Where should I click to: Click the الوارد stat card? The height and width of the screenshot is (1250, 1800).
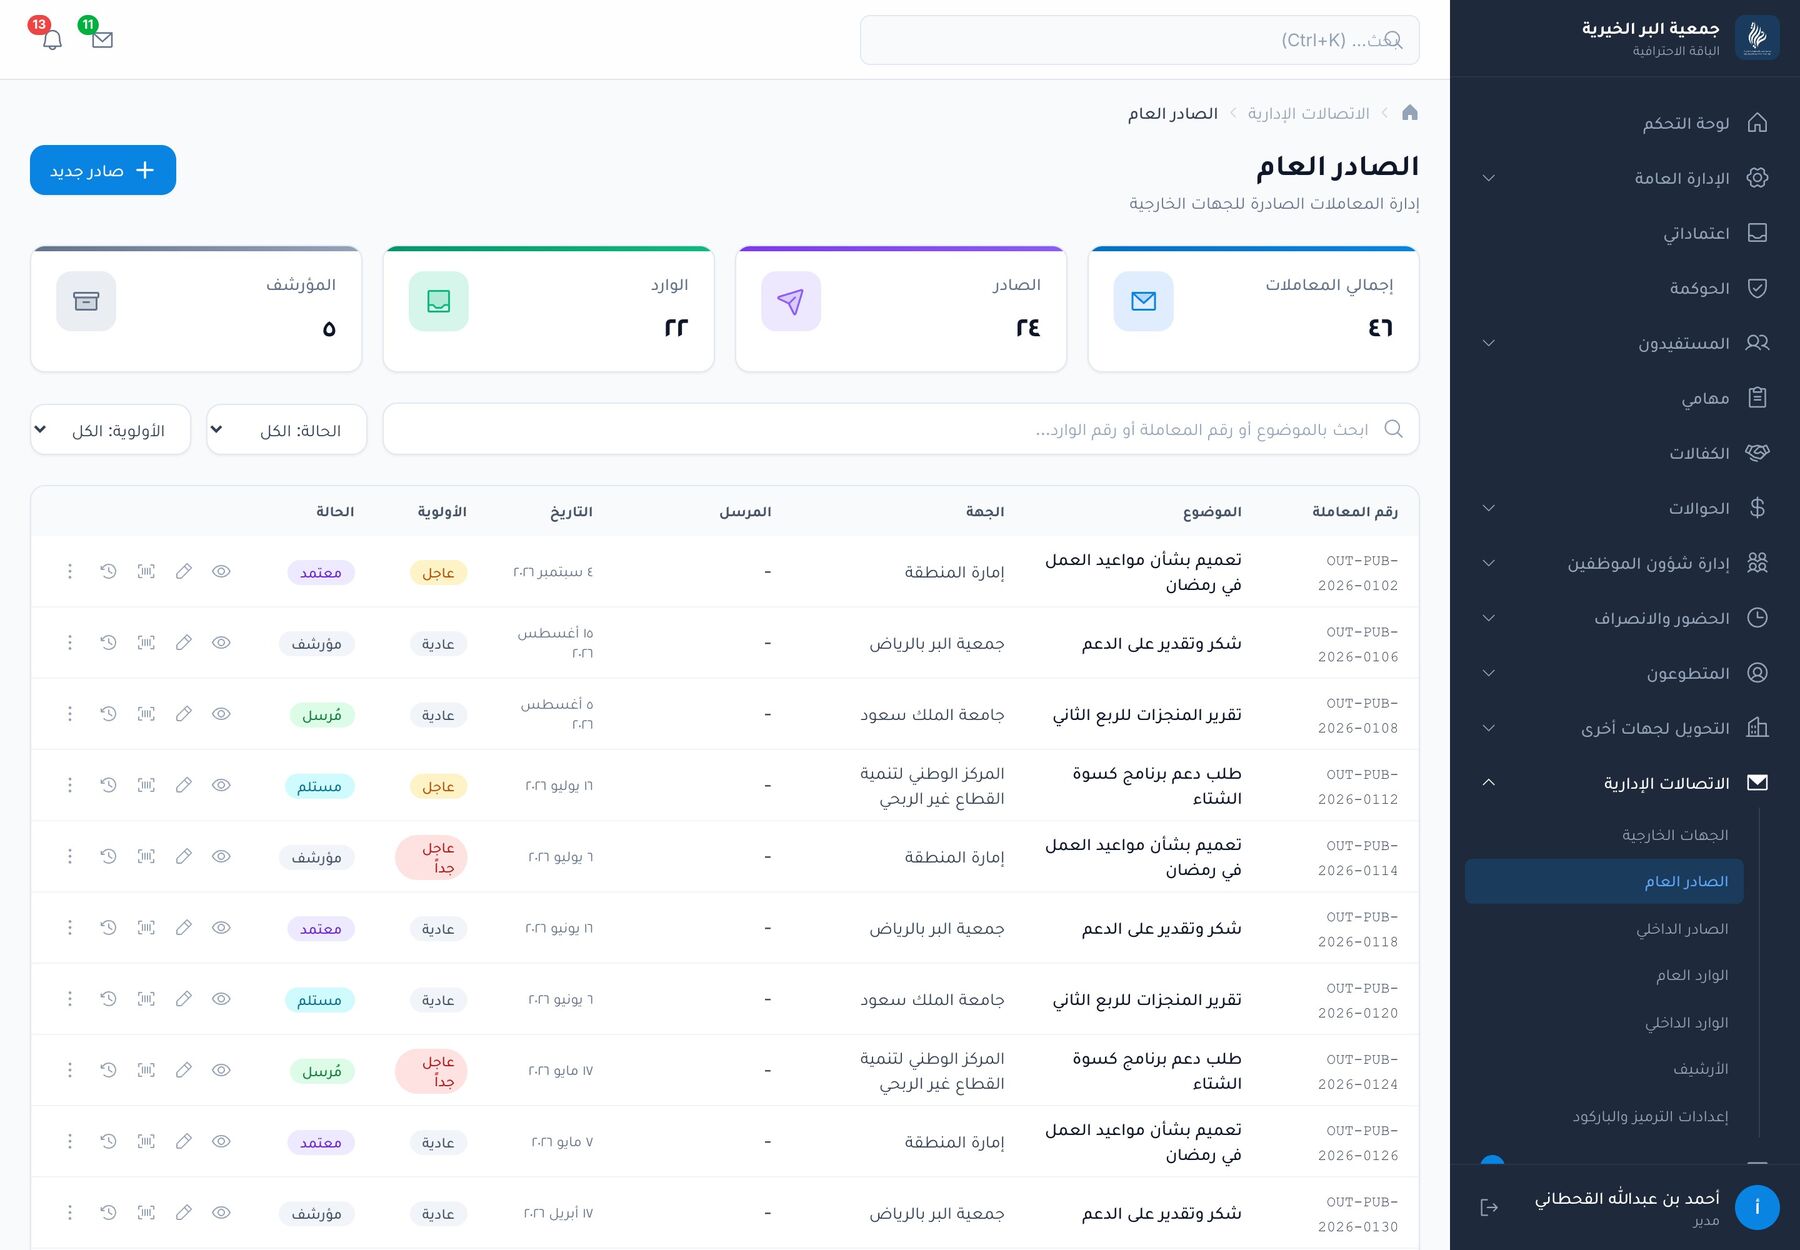tap(548, 309)
